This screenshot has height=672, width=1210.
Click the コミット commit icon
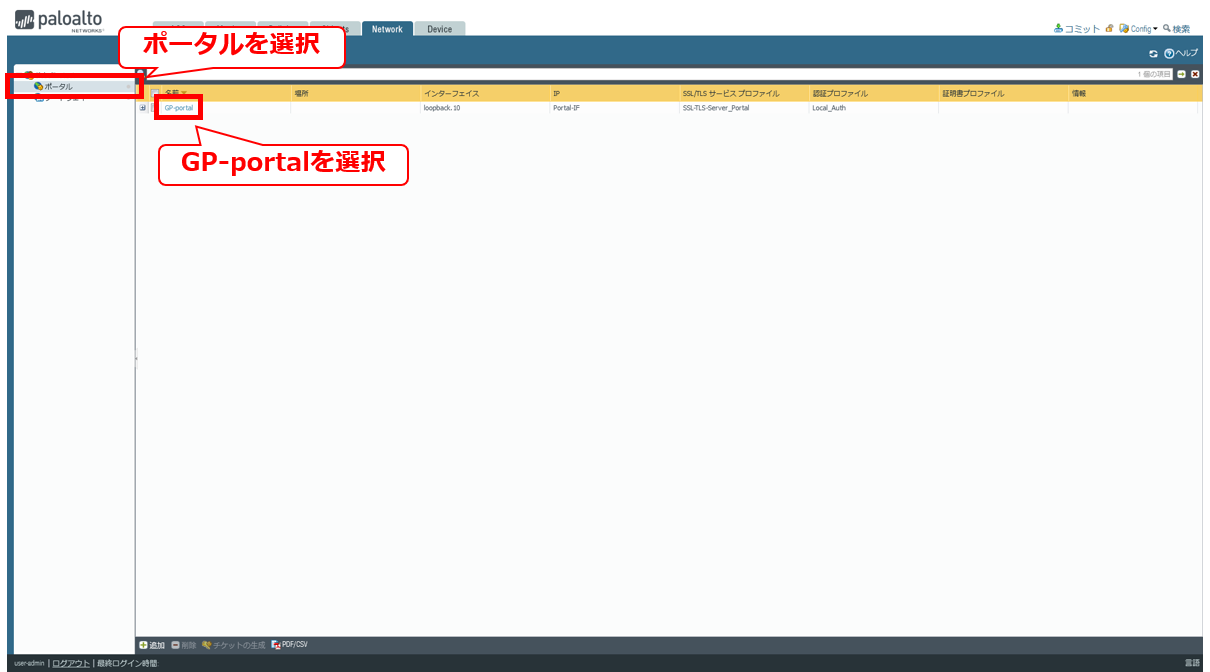tap(1058, 28)
